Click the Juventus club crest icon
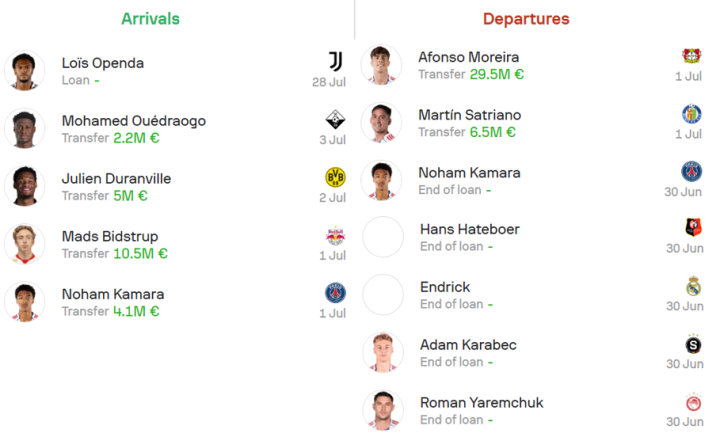The image size is (720, 437). (336, 62)
